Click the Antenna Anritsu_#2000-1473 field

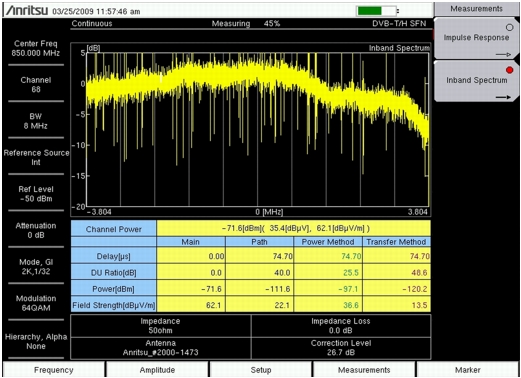coord(161,348)
